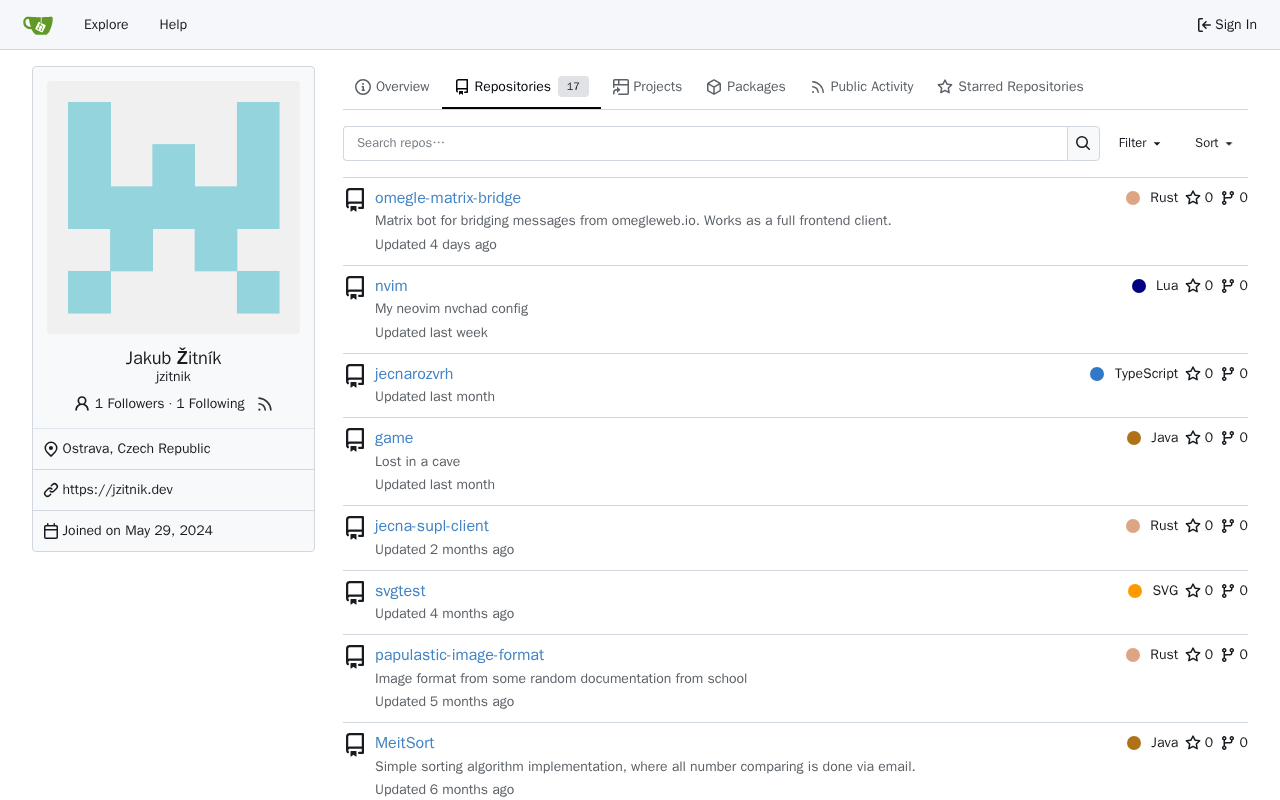Click the Rust color dot on omegle-matrix-bridge
The width and height of the screenshot is (1280, 800).
1133,198
